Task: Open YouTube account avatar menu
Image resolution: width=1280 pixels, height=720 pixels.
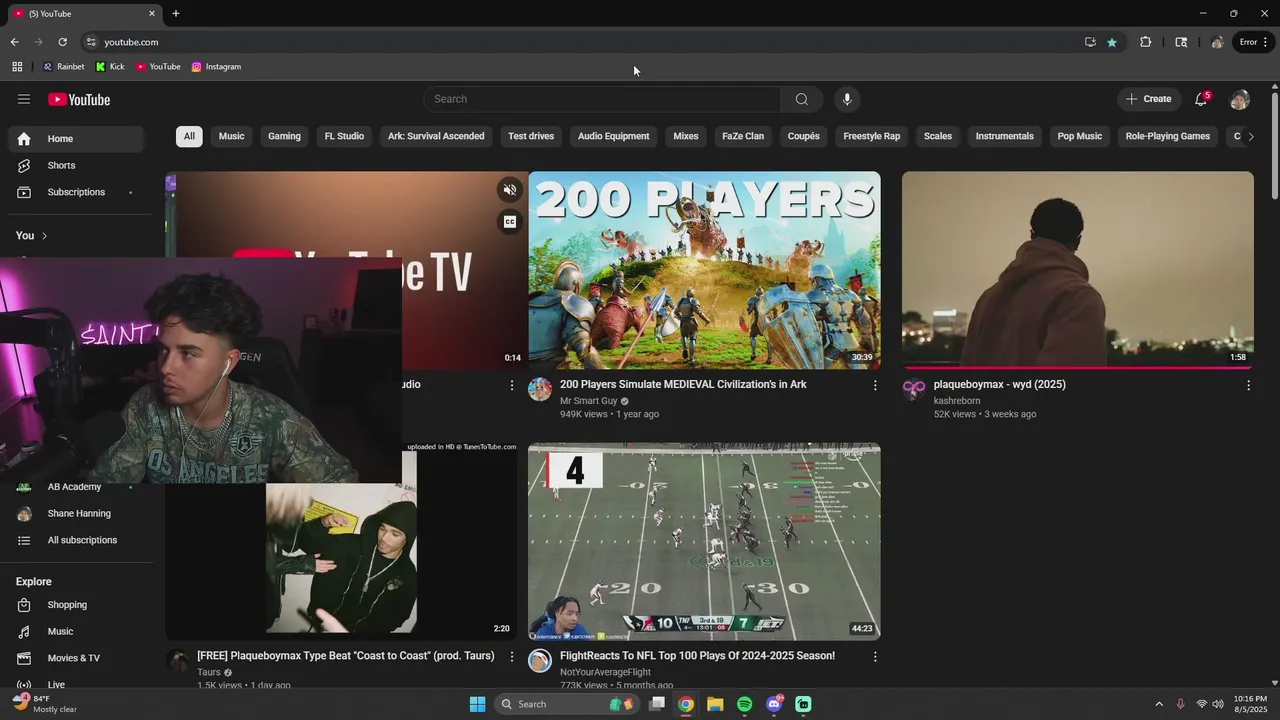Action: (1240, 99)
